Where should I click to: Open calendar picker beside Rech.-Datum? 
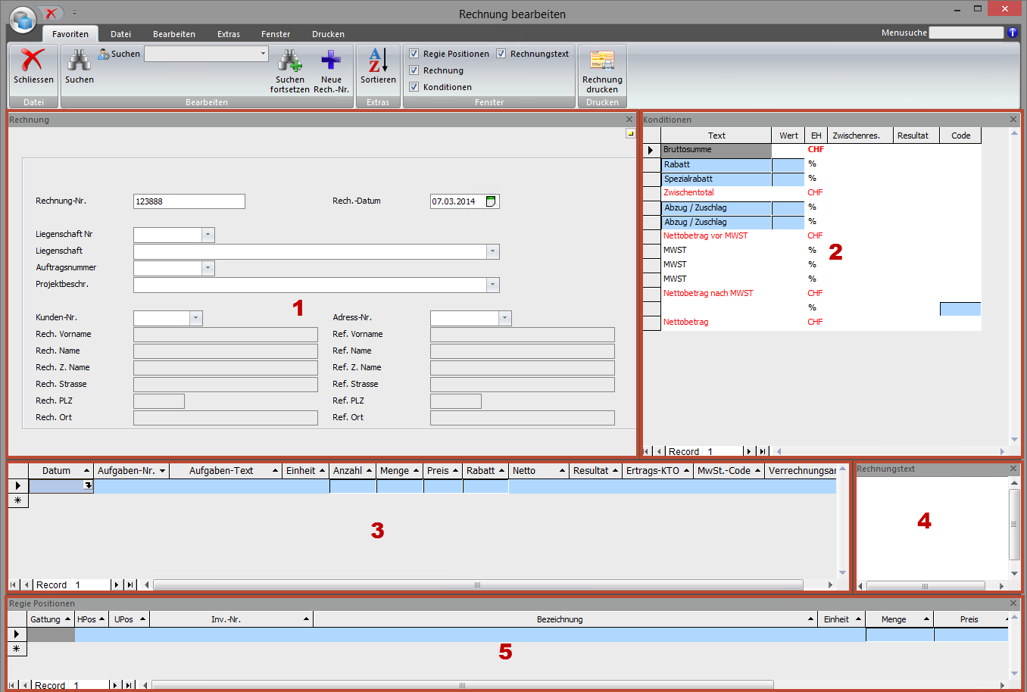(x=491, y=201)
